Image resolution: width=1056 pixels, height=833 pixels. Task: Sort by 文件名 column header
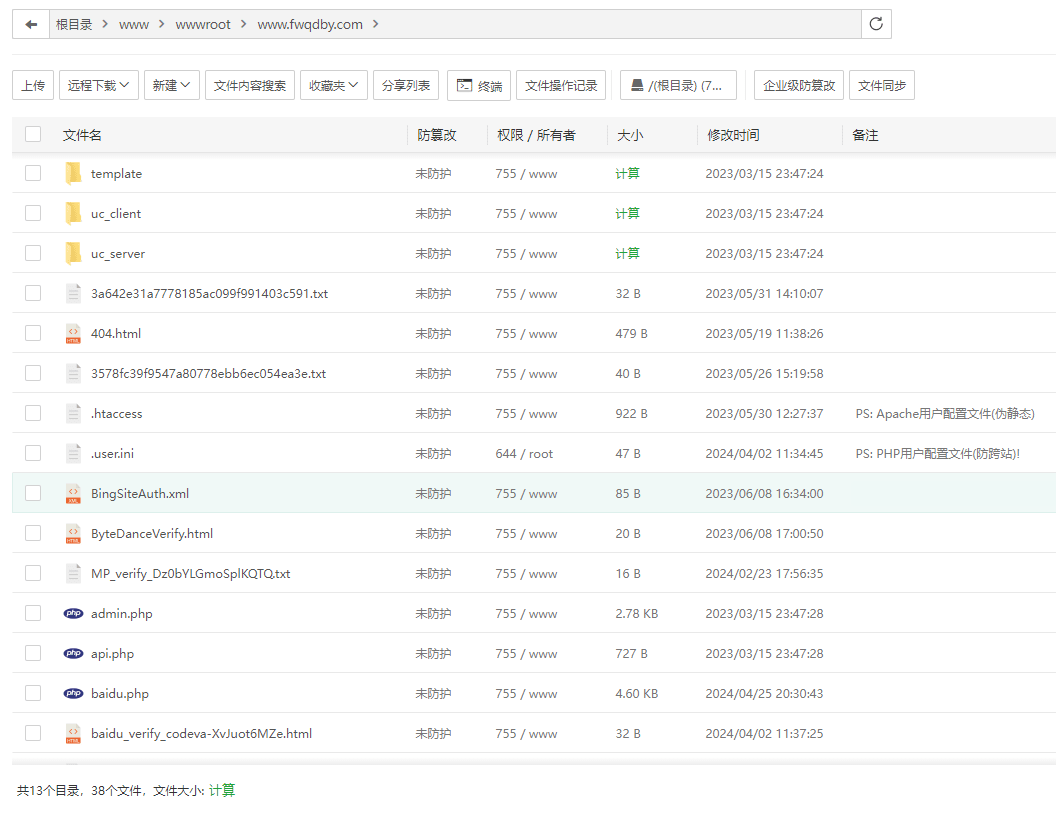click(x=82, y=135)
